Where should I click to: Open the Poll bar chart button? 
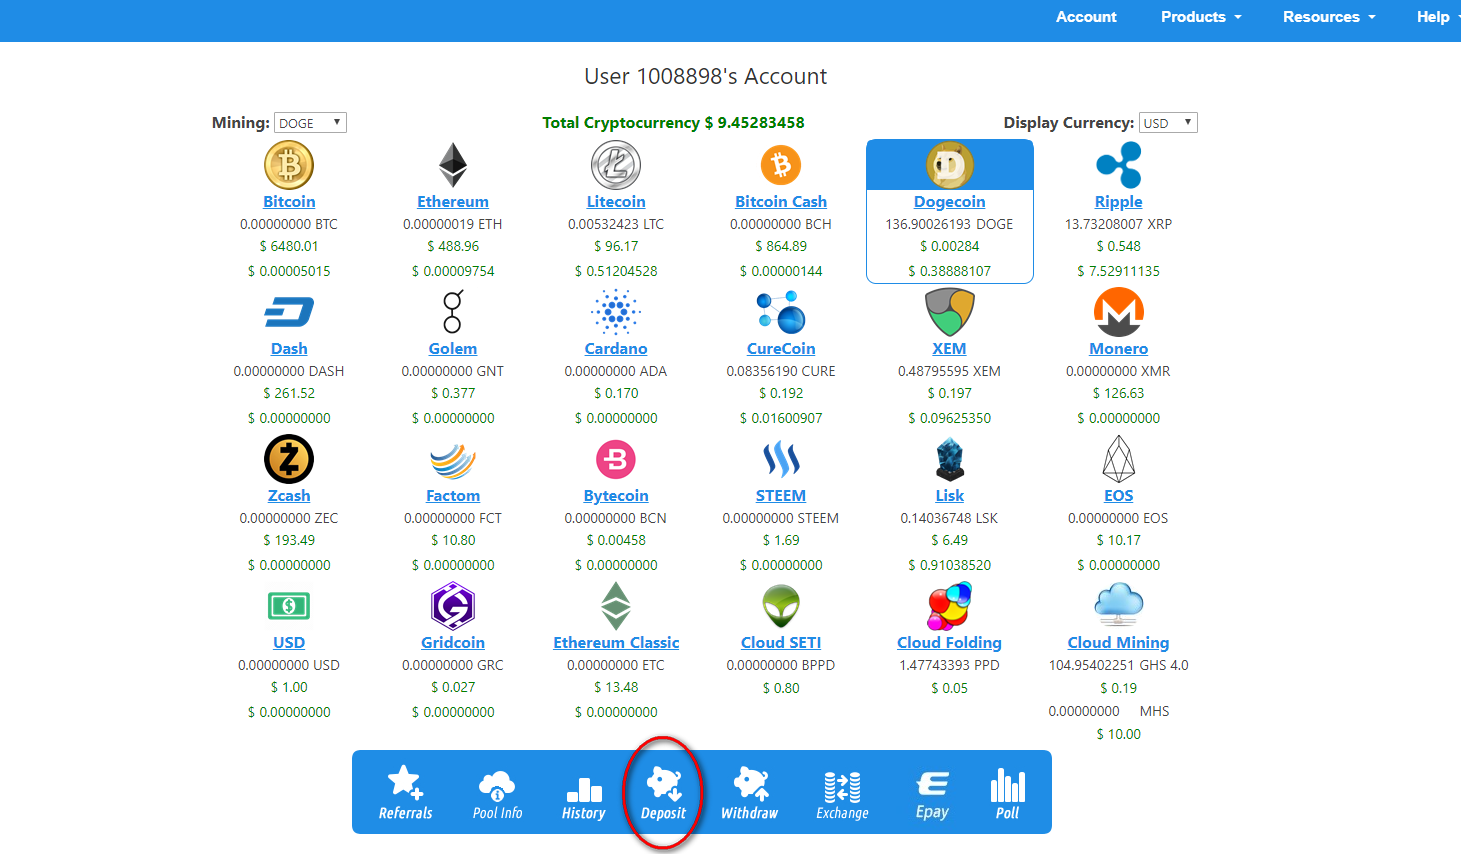pos(1007,795)
